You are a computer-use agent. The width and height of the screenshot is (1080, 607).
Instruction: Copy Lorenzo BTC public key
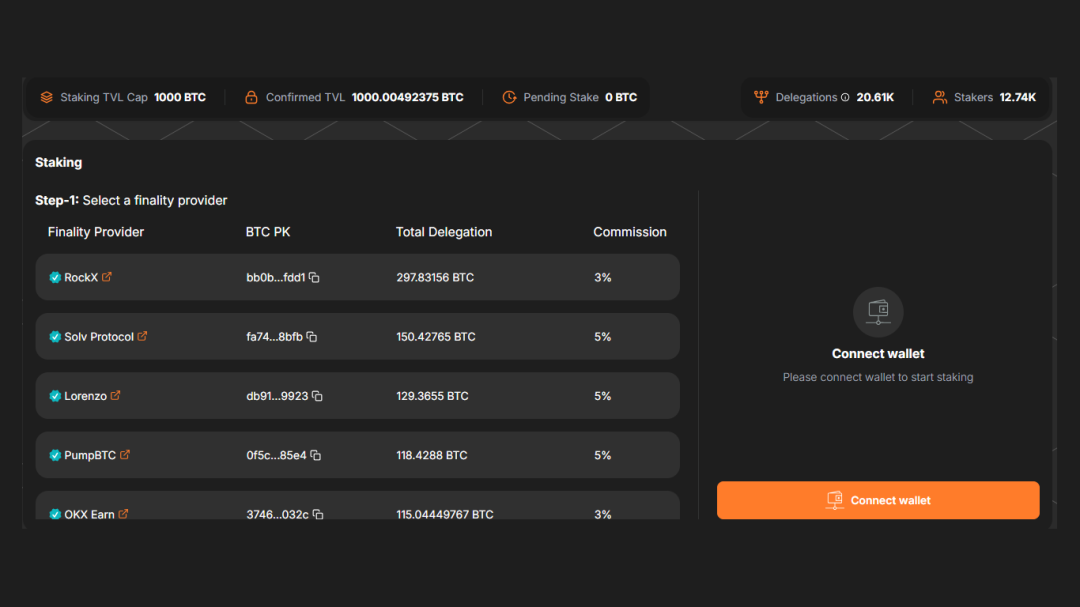tap(317, 396)
